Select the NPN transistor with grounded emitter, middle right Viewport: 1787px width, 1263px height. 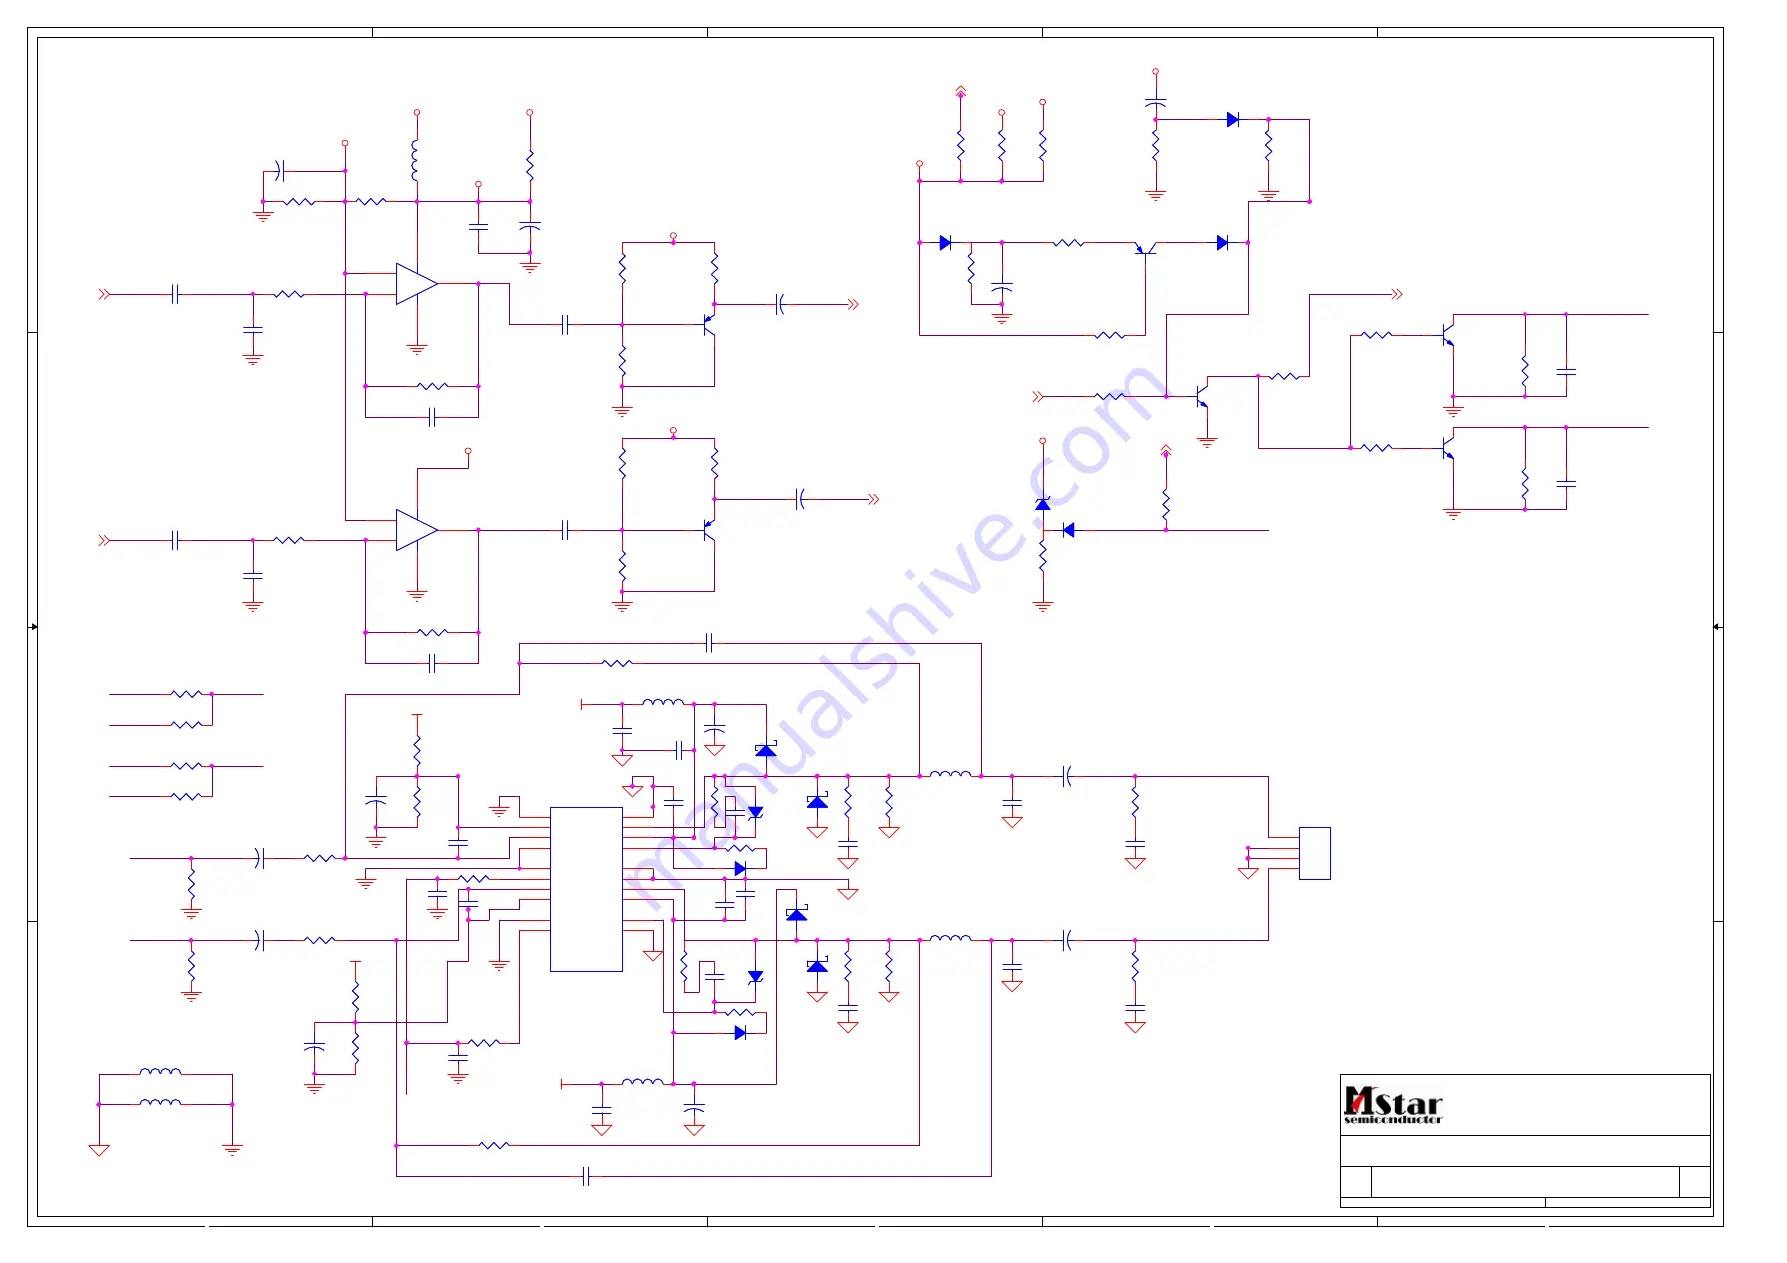1201,397
